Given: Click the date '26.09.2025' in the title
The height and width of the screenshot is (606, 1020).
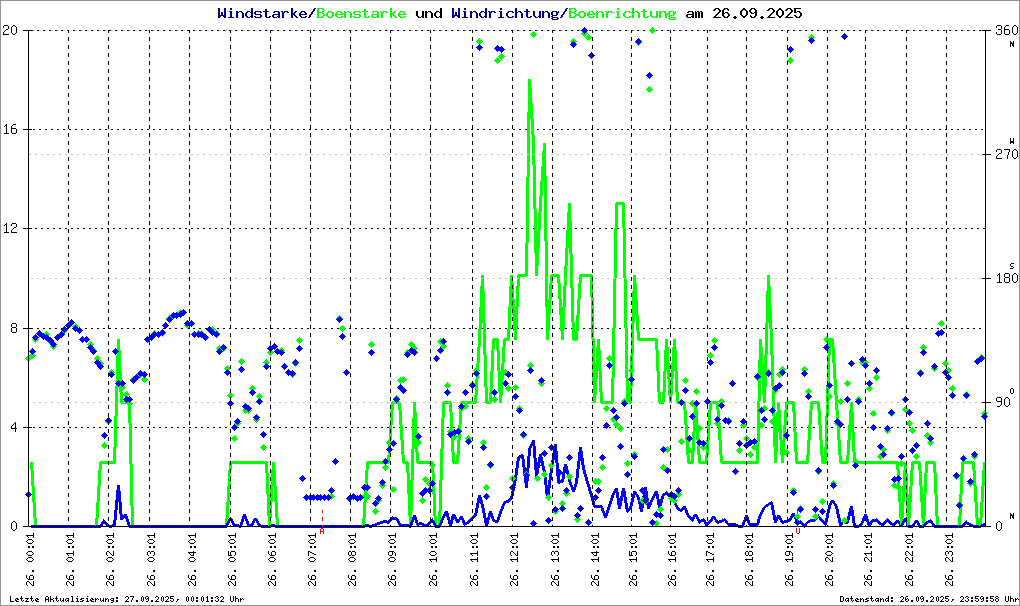Looking at the screenshot, I should point(757,13).
